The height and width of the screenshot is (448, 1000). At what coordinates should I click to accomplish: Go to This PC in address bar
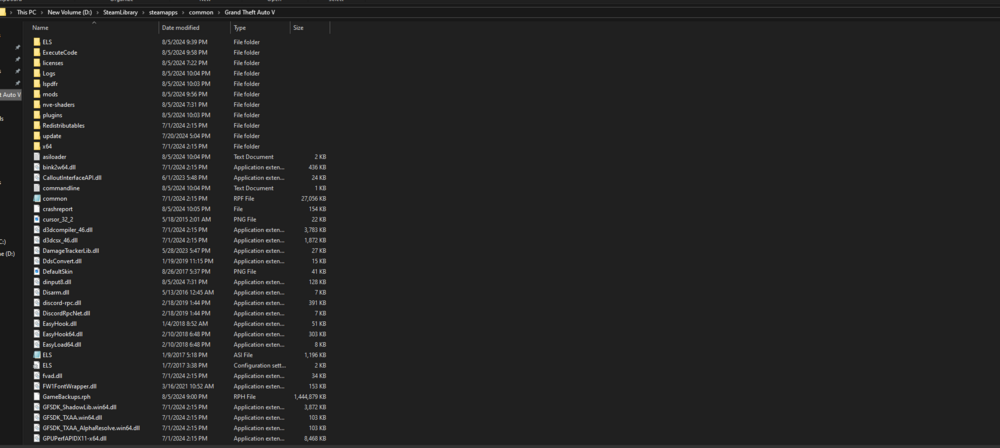click(x=27, y=12)
